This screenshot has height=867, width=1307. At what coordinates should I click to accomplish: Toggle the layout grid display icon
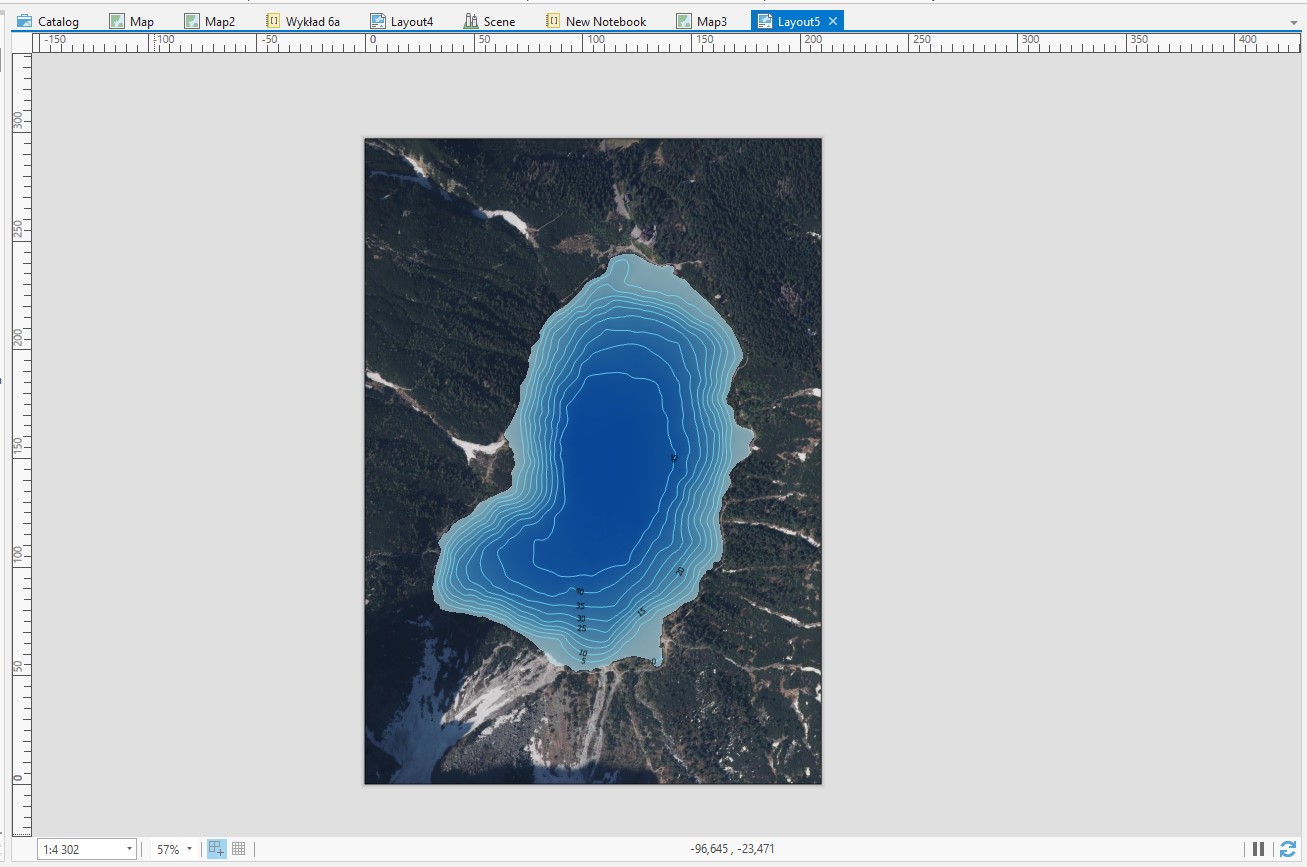click(x=238, y=849)
